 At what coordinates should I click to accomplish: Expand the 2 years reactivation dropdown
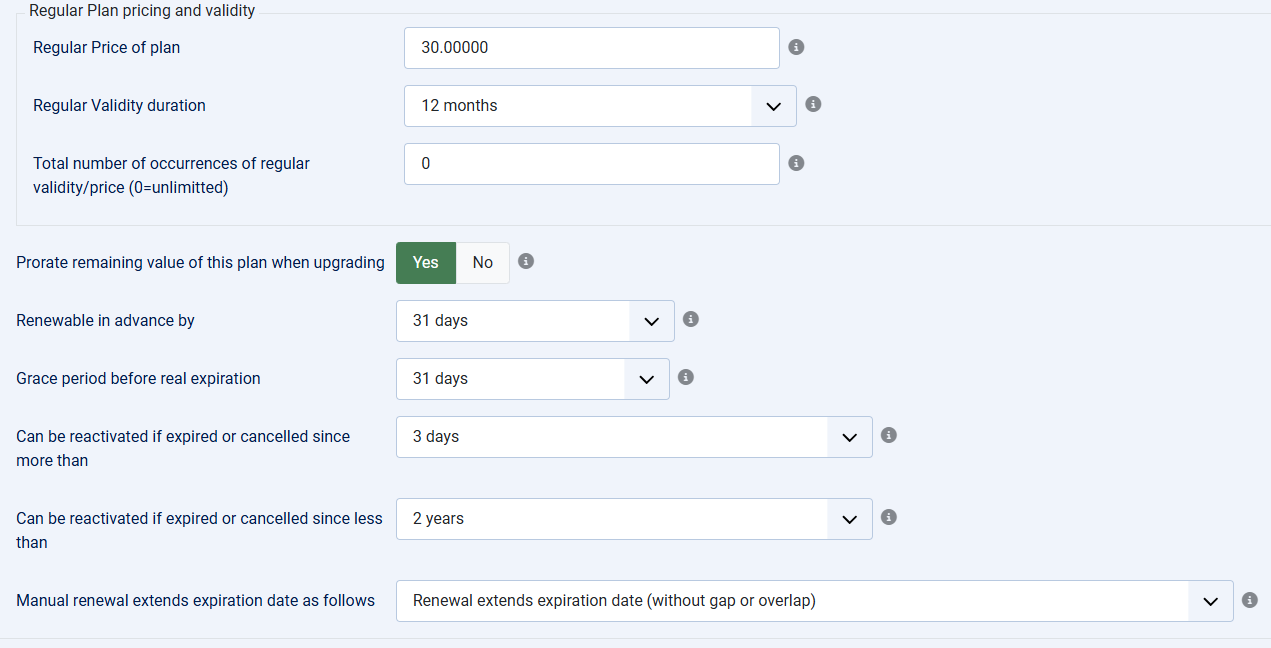click(634, 519)
